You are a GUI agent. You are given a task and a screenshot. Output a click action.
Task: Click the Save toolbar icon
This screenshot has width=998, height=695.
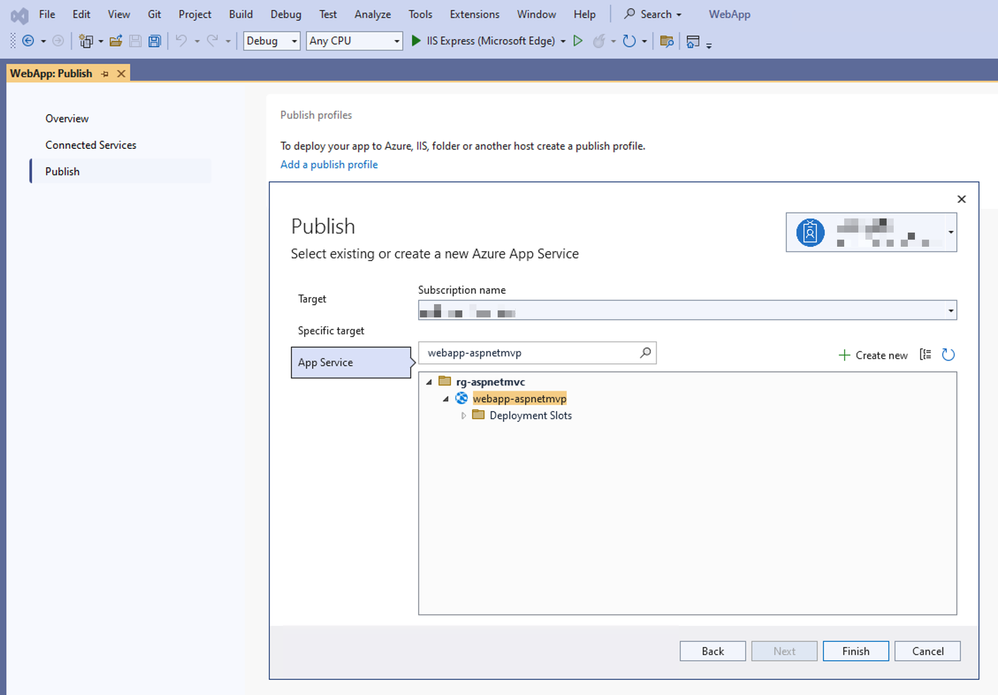pyautogui.click(x=135, y=41)
